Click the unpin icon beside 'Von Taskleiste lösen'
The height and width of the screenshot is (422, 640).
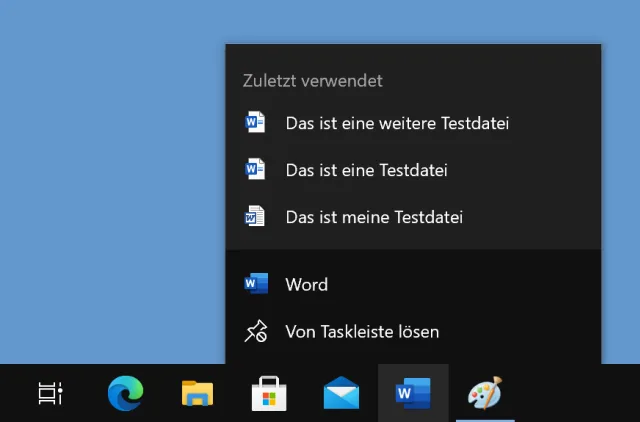256,331
